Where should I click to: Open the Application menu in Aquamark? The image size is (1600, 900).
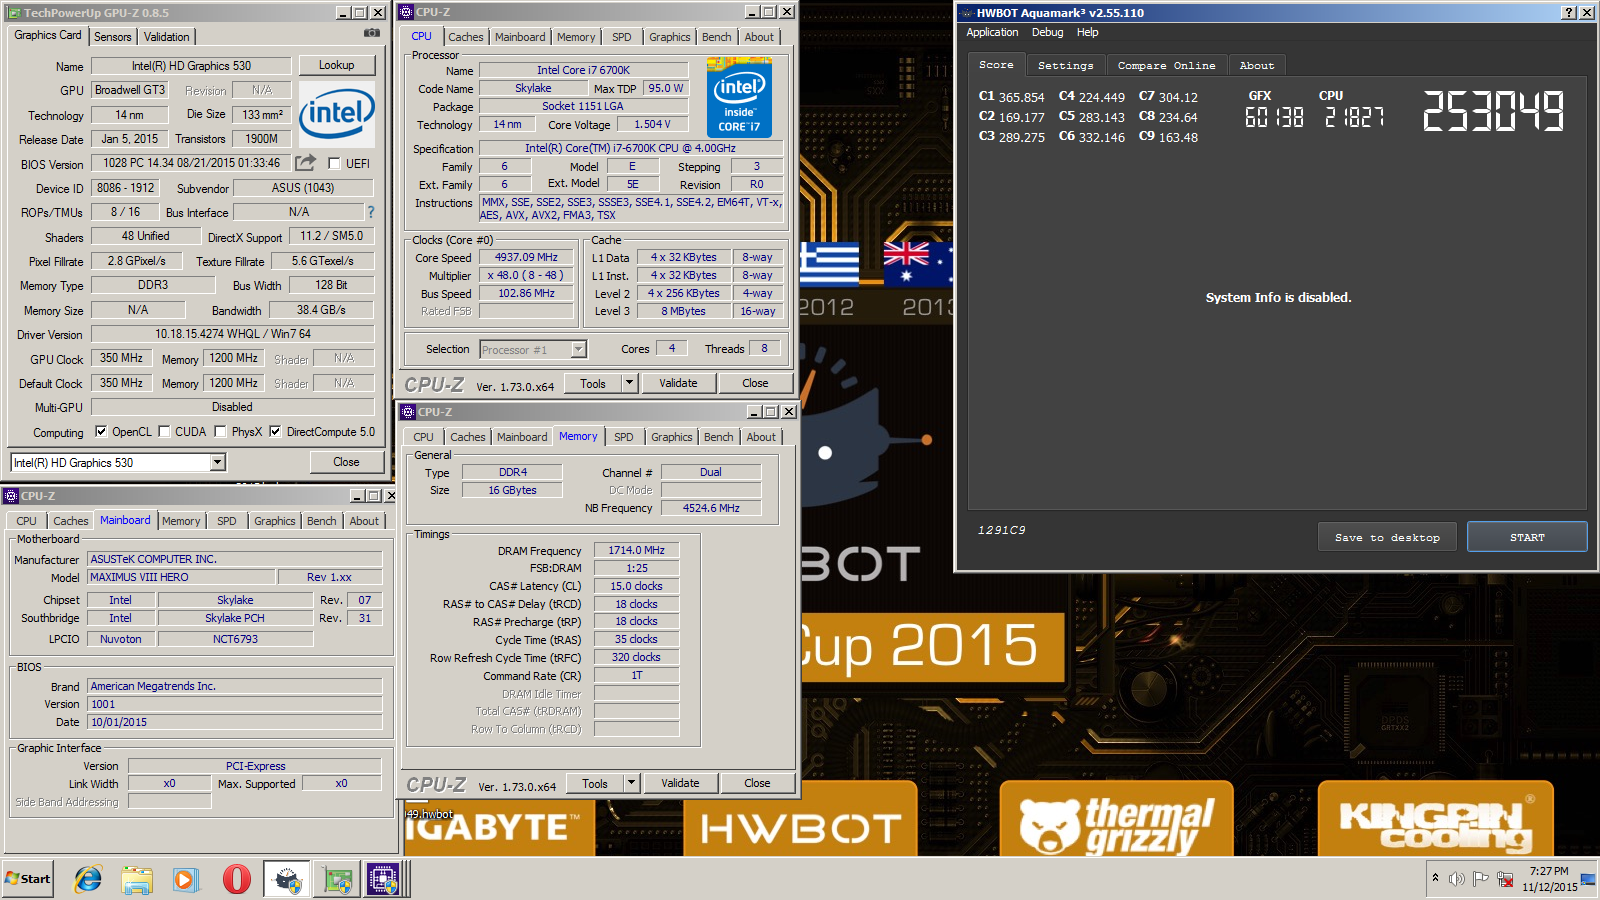(x=992, y=32)
